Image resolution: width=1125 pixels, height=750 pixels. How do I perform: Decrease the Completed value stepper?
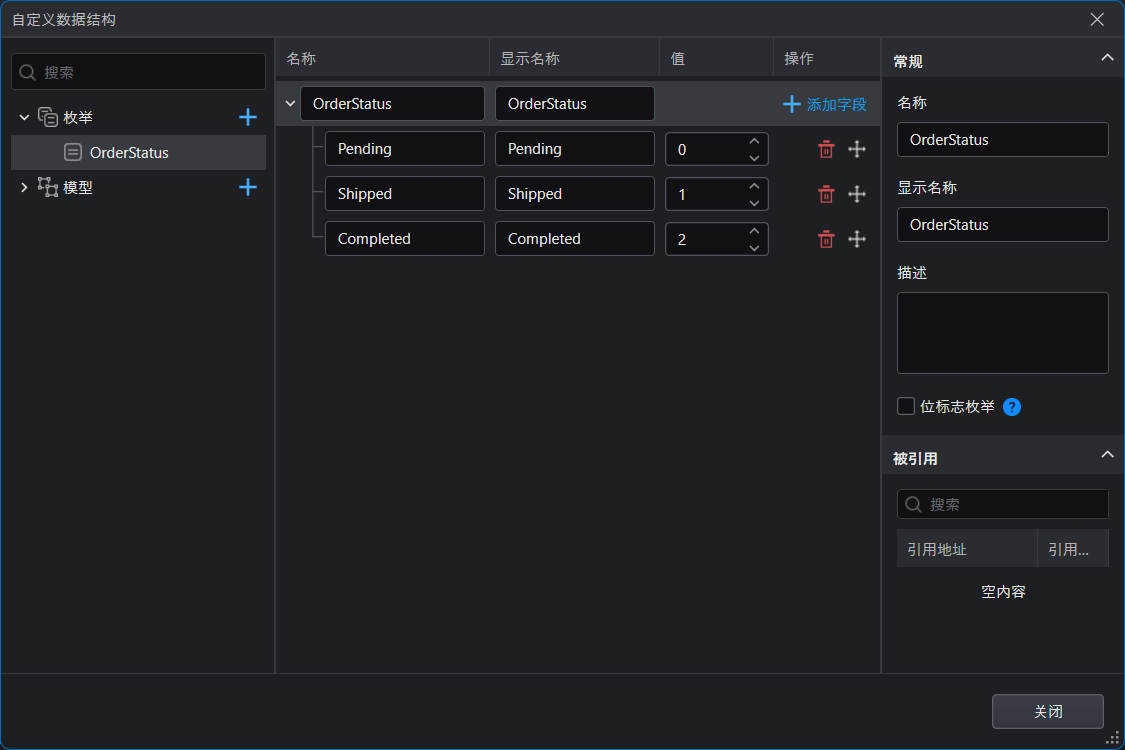click(x=754, y=248)
